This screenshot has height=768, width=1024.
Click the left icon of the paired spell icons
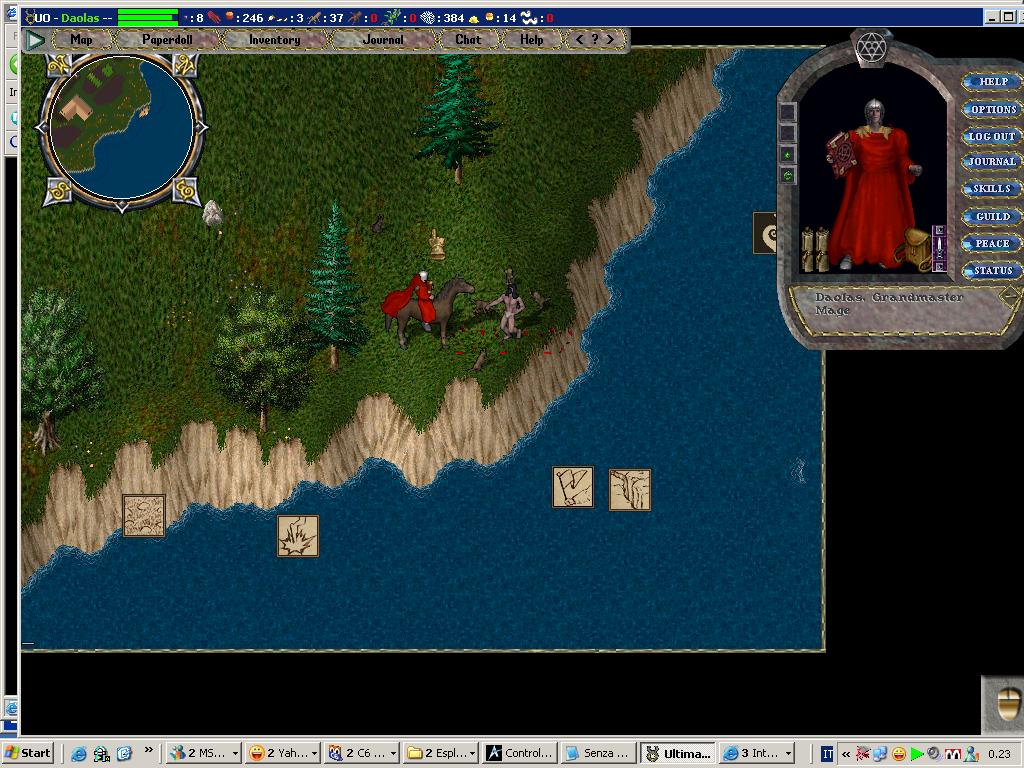point(573,487)
